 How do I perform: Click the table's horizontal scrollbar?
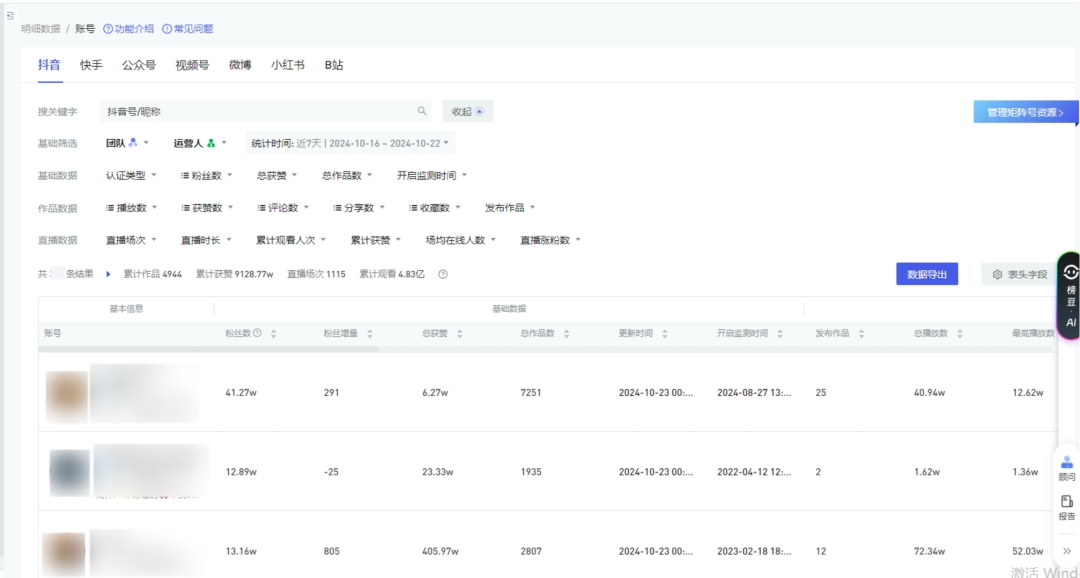(208, 349)
